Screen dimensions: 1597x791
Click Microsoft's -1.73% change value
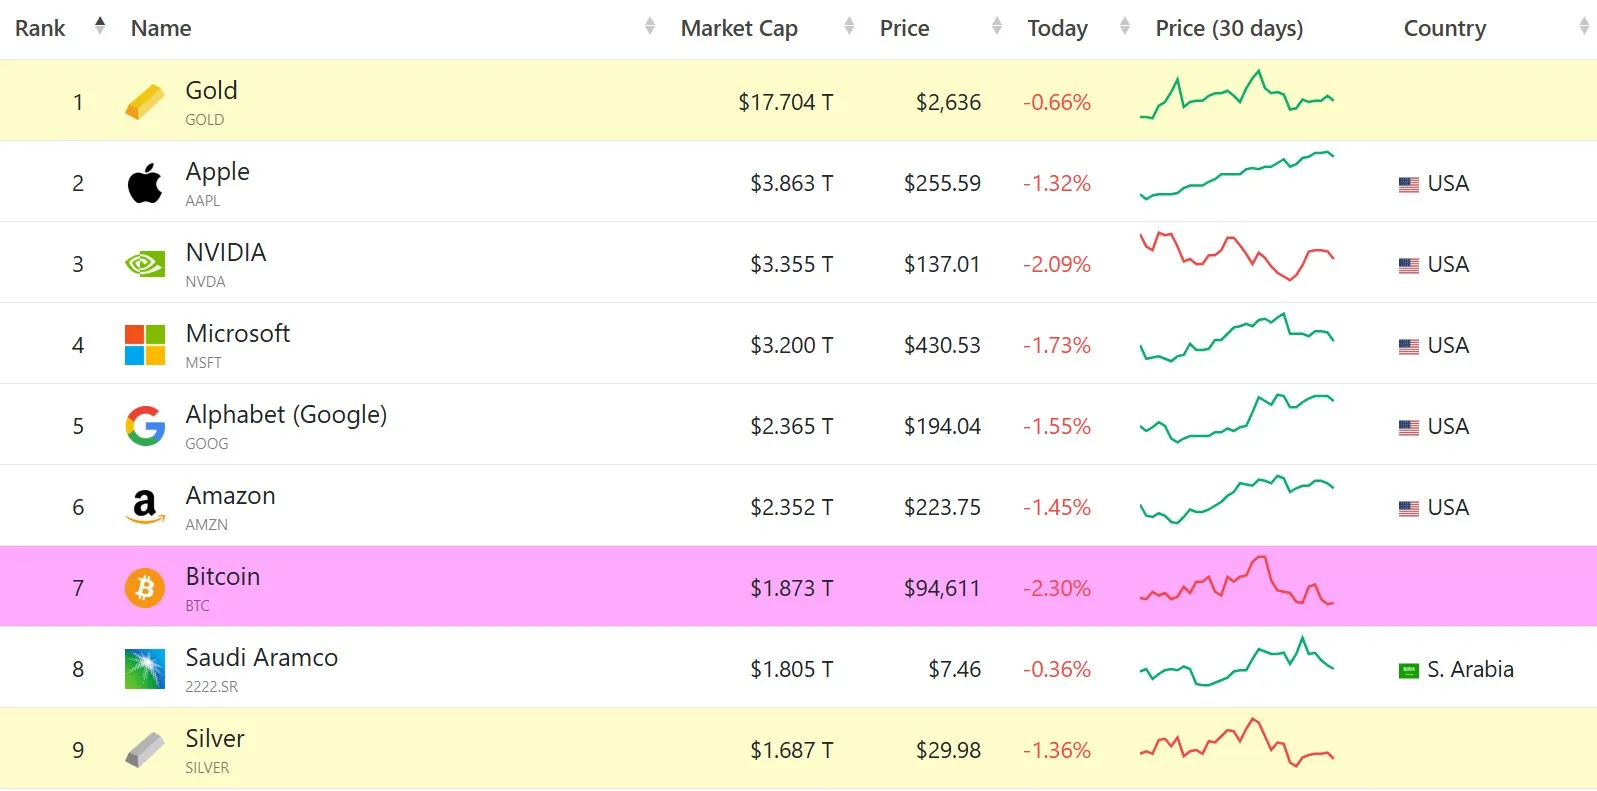point(1056,345)
